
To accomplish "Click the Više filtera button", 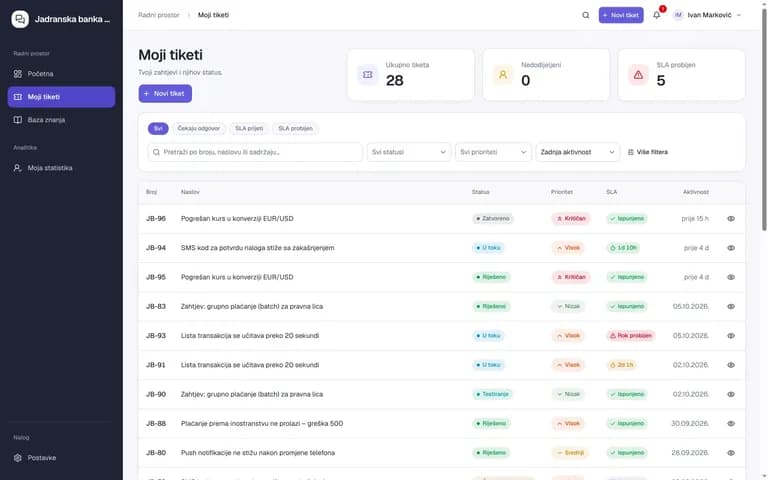I will pyautogui.click(x=648, y=152).
